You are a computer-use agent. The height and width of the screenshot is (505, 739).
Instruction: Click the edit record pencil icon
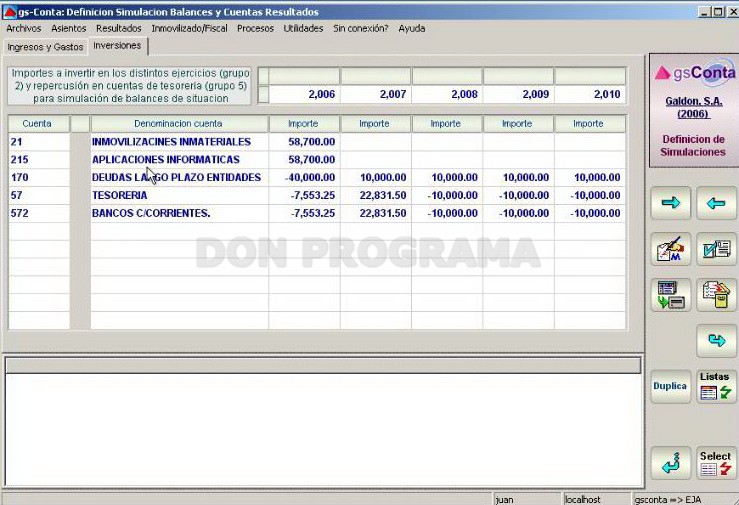671,249
